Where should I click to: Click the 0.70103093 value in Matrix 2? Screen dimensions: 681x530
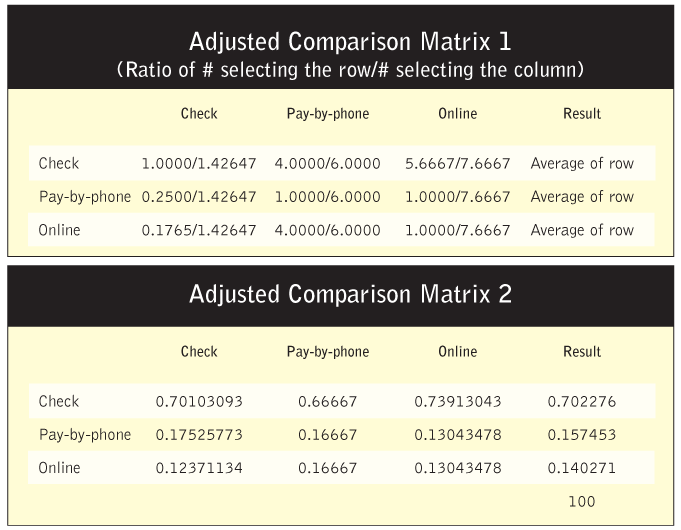click(199, 402)
